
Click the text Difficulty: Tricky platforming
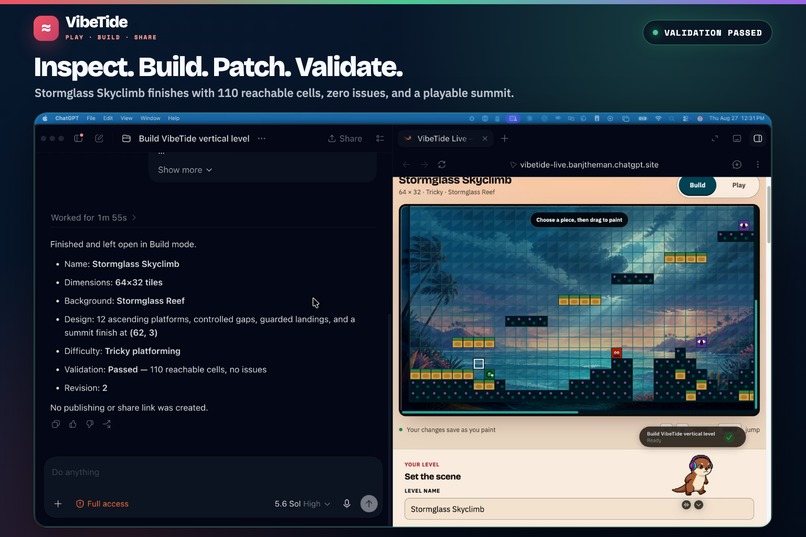pos(122,351)
